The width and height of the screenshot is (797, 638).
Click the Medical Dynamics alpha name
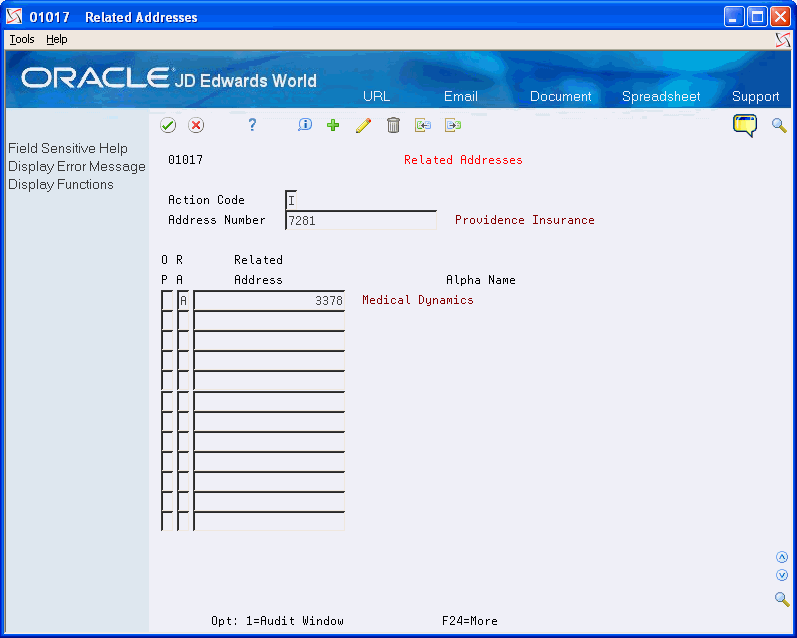[x=418, y=300]
